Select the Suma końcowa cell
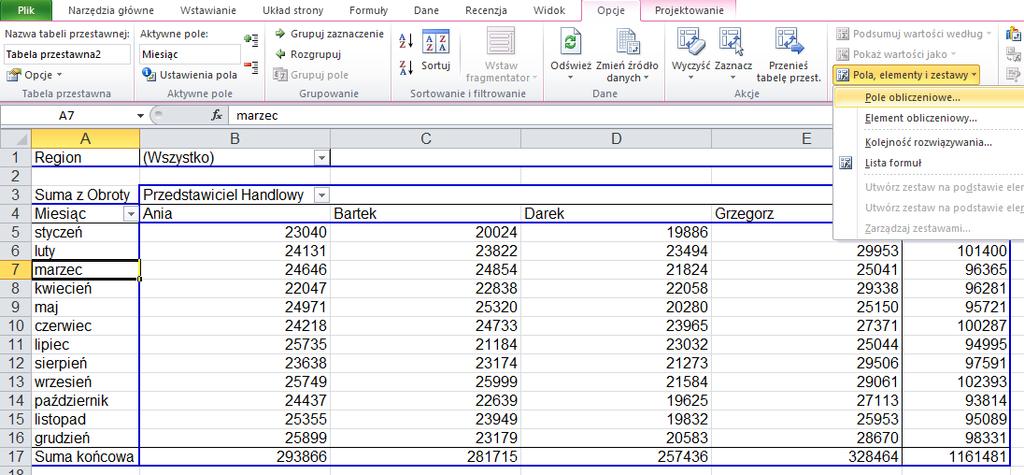This screenshot has width=1024, height=475. (x=86, y=457)
